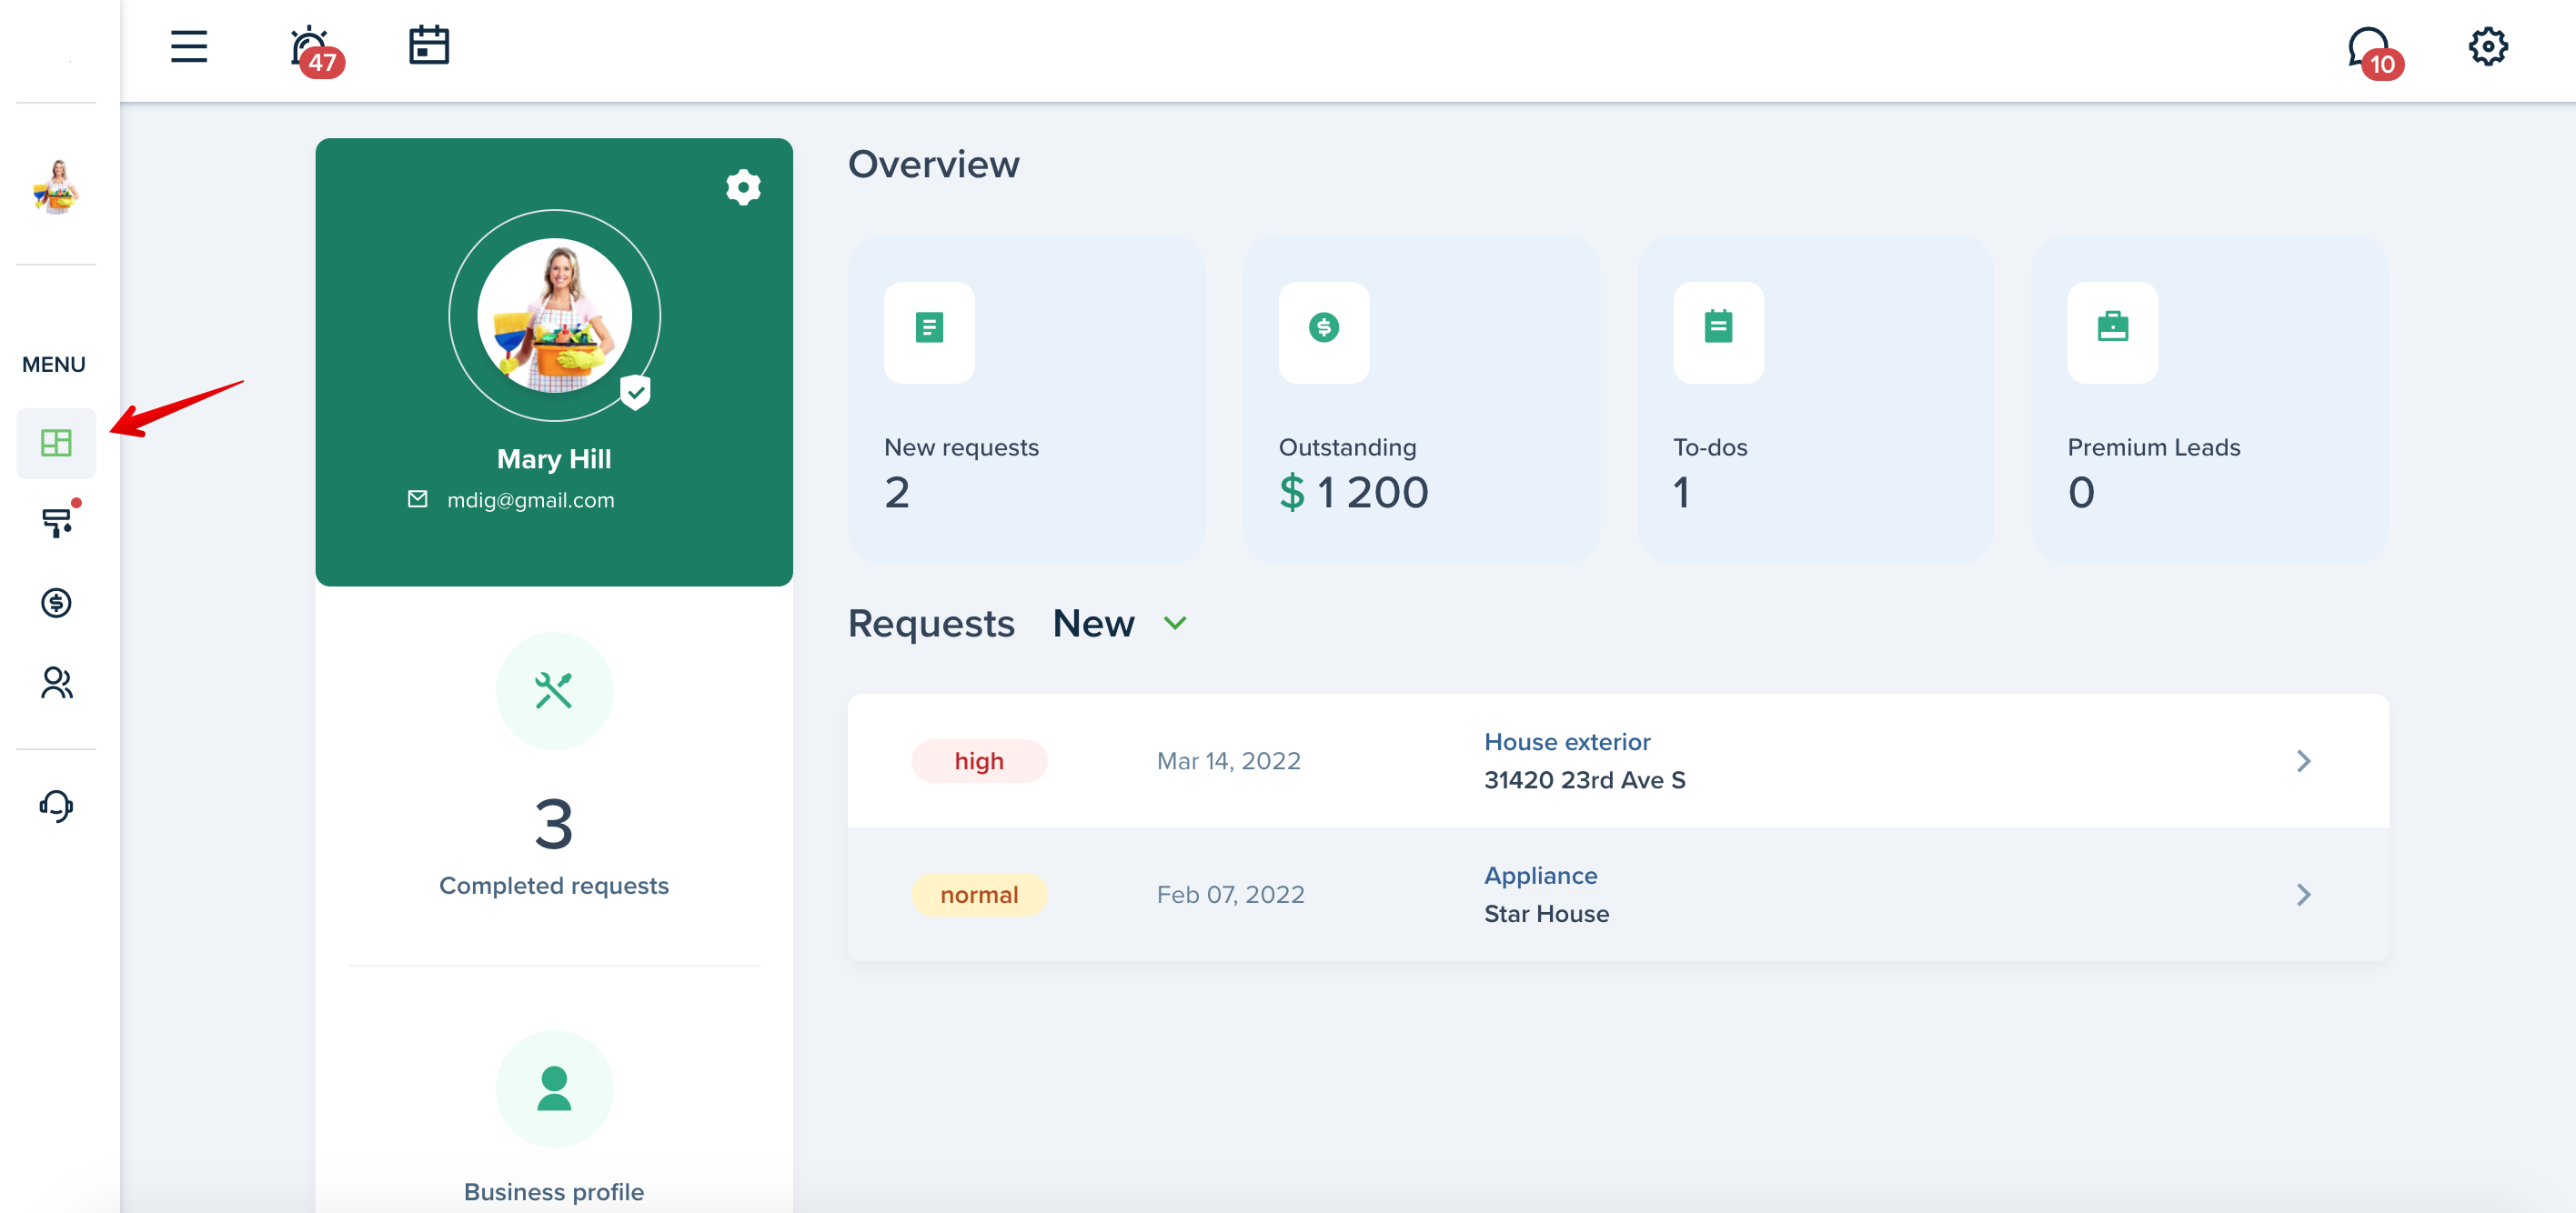Click the Feb 07, 2022 date
This screenshot has height=1213, width=2576.
1230,894
